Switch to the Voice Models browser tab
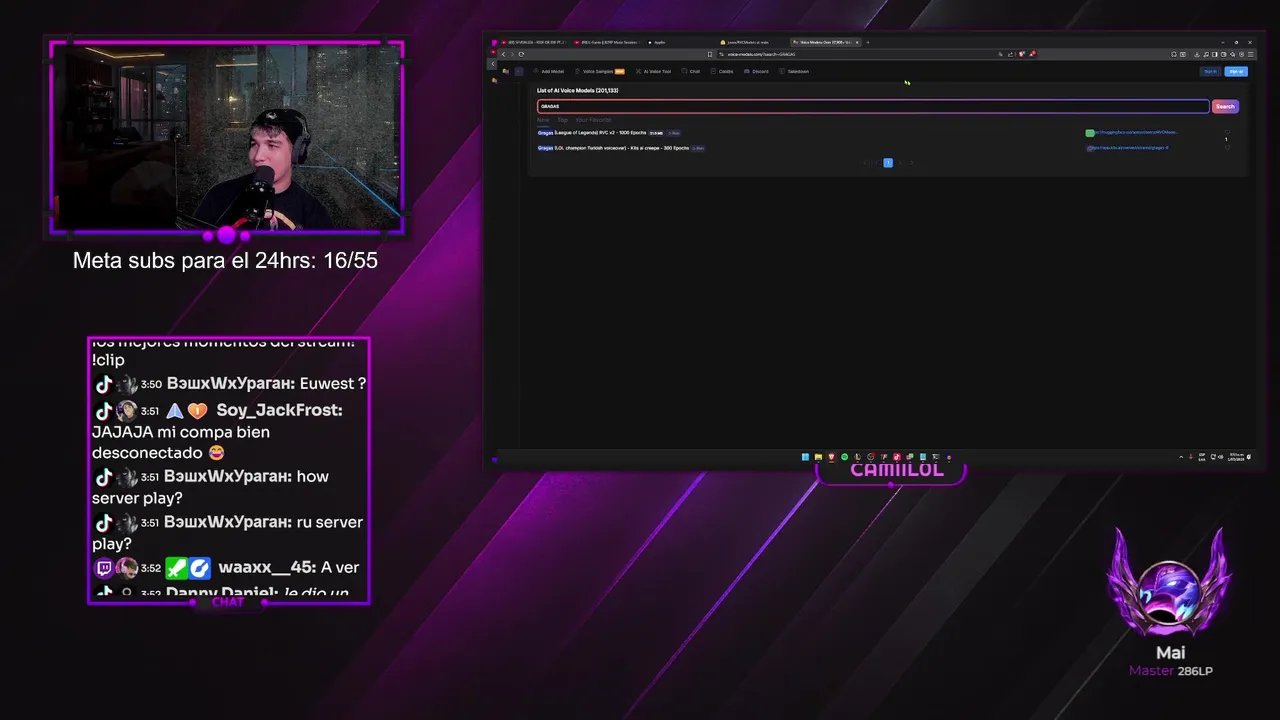1280x720 pixels. click(825, 42)
